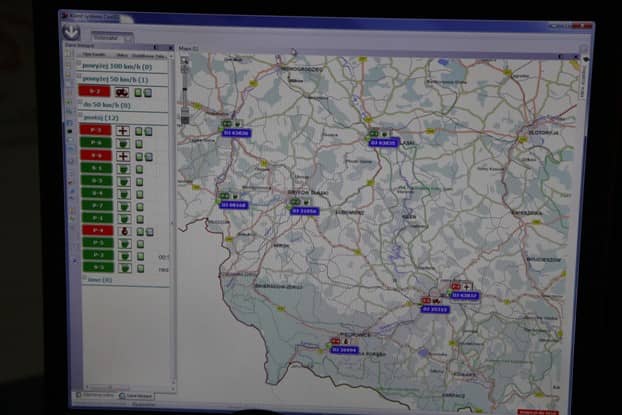Click the red cross icon in the first pokój row

pyautogui.click(x=123, y=130)
